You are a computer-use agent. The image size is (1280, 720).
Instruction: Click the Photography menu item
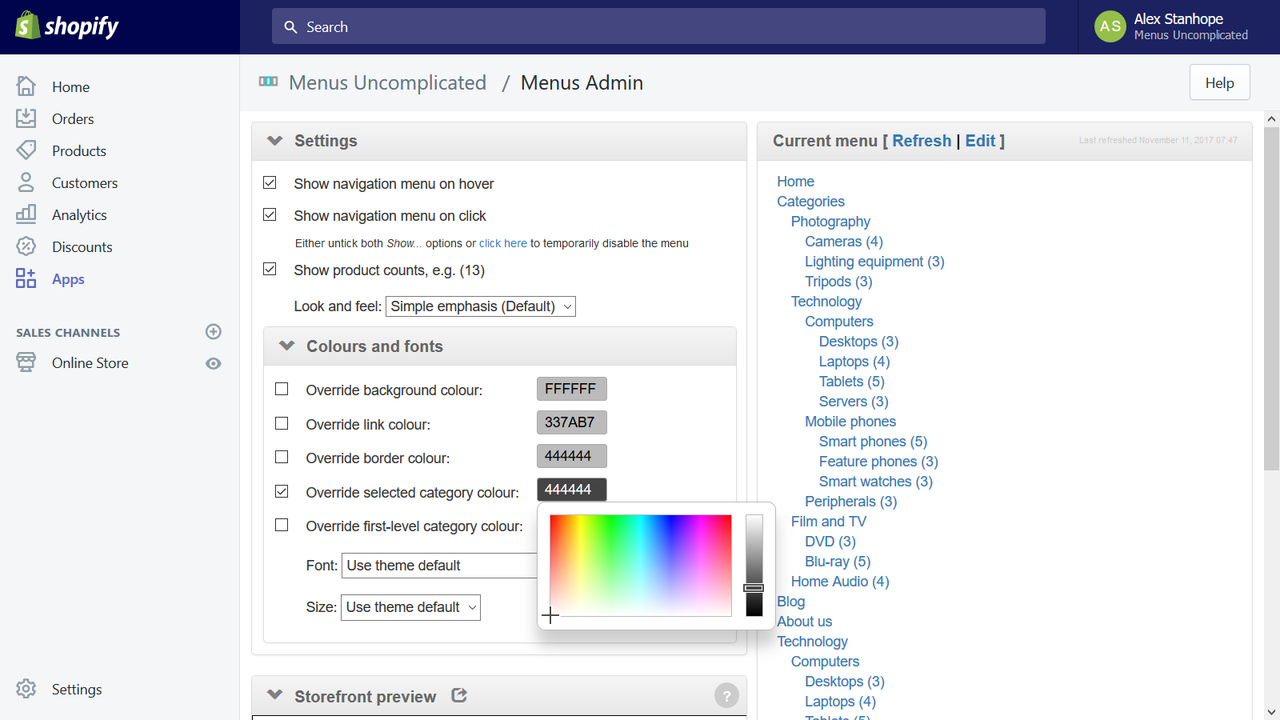click(x=830, y=221)
